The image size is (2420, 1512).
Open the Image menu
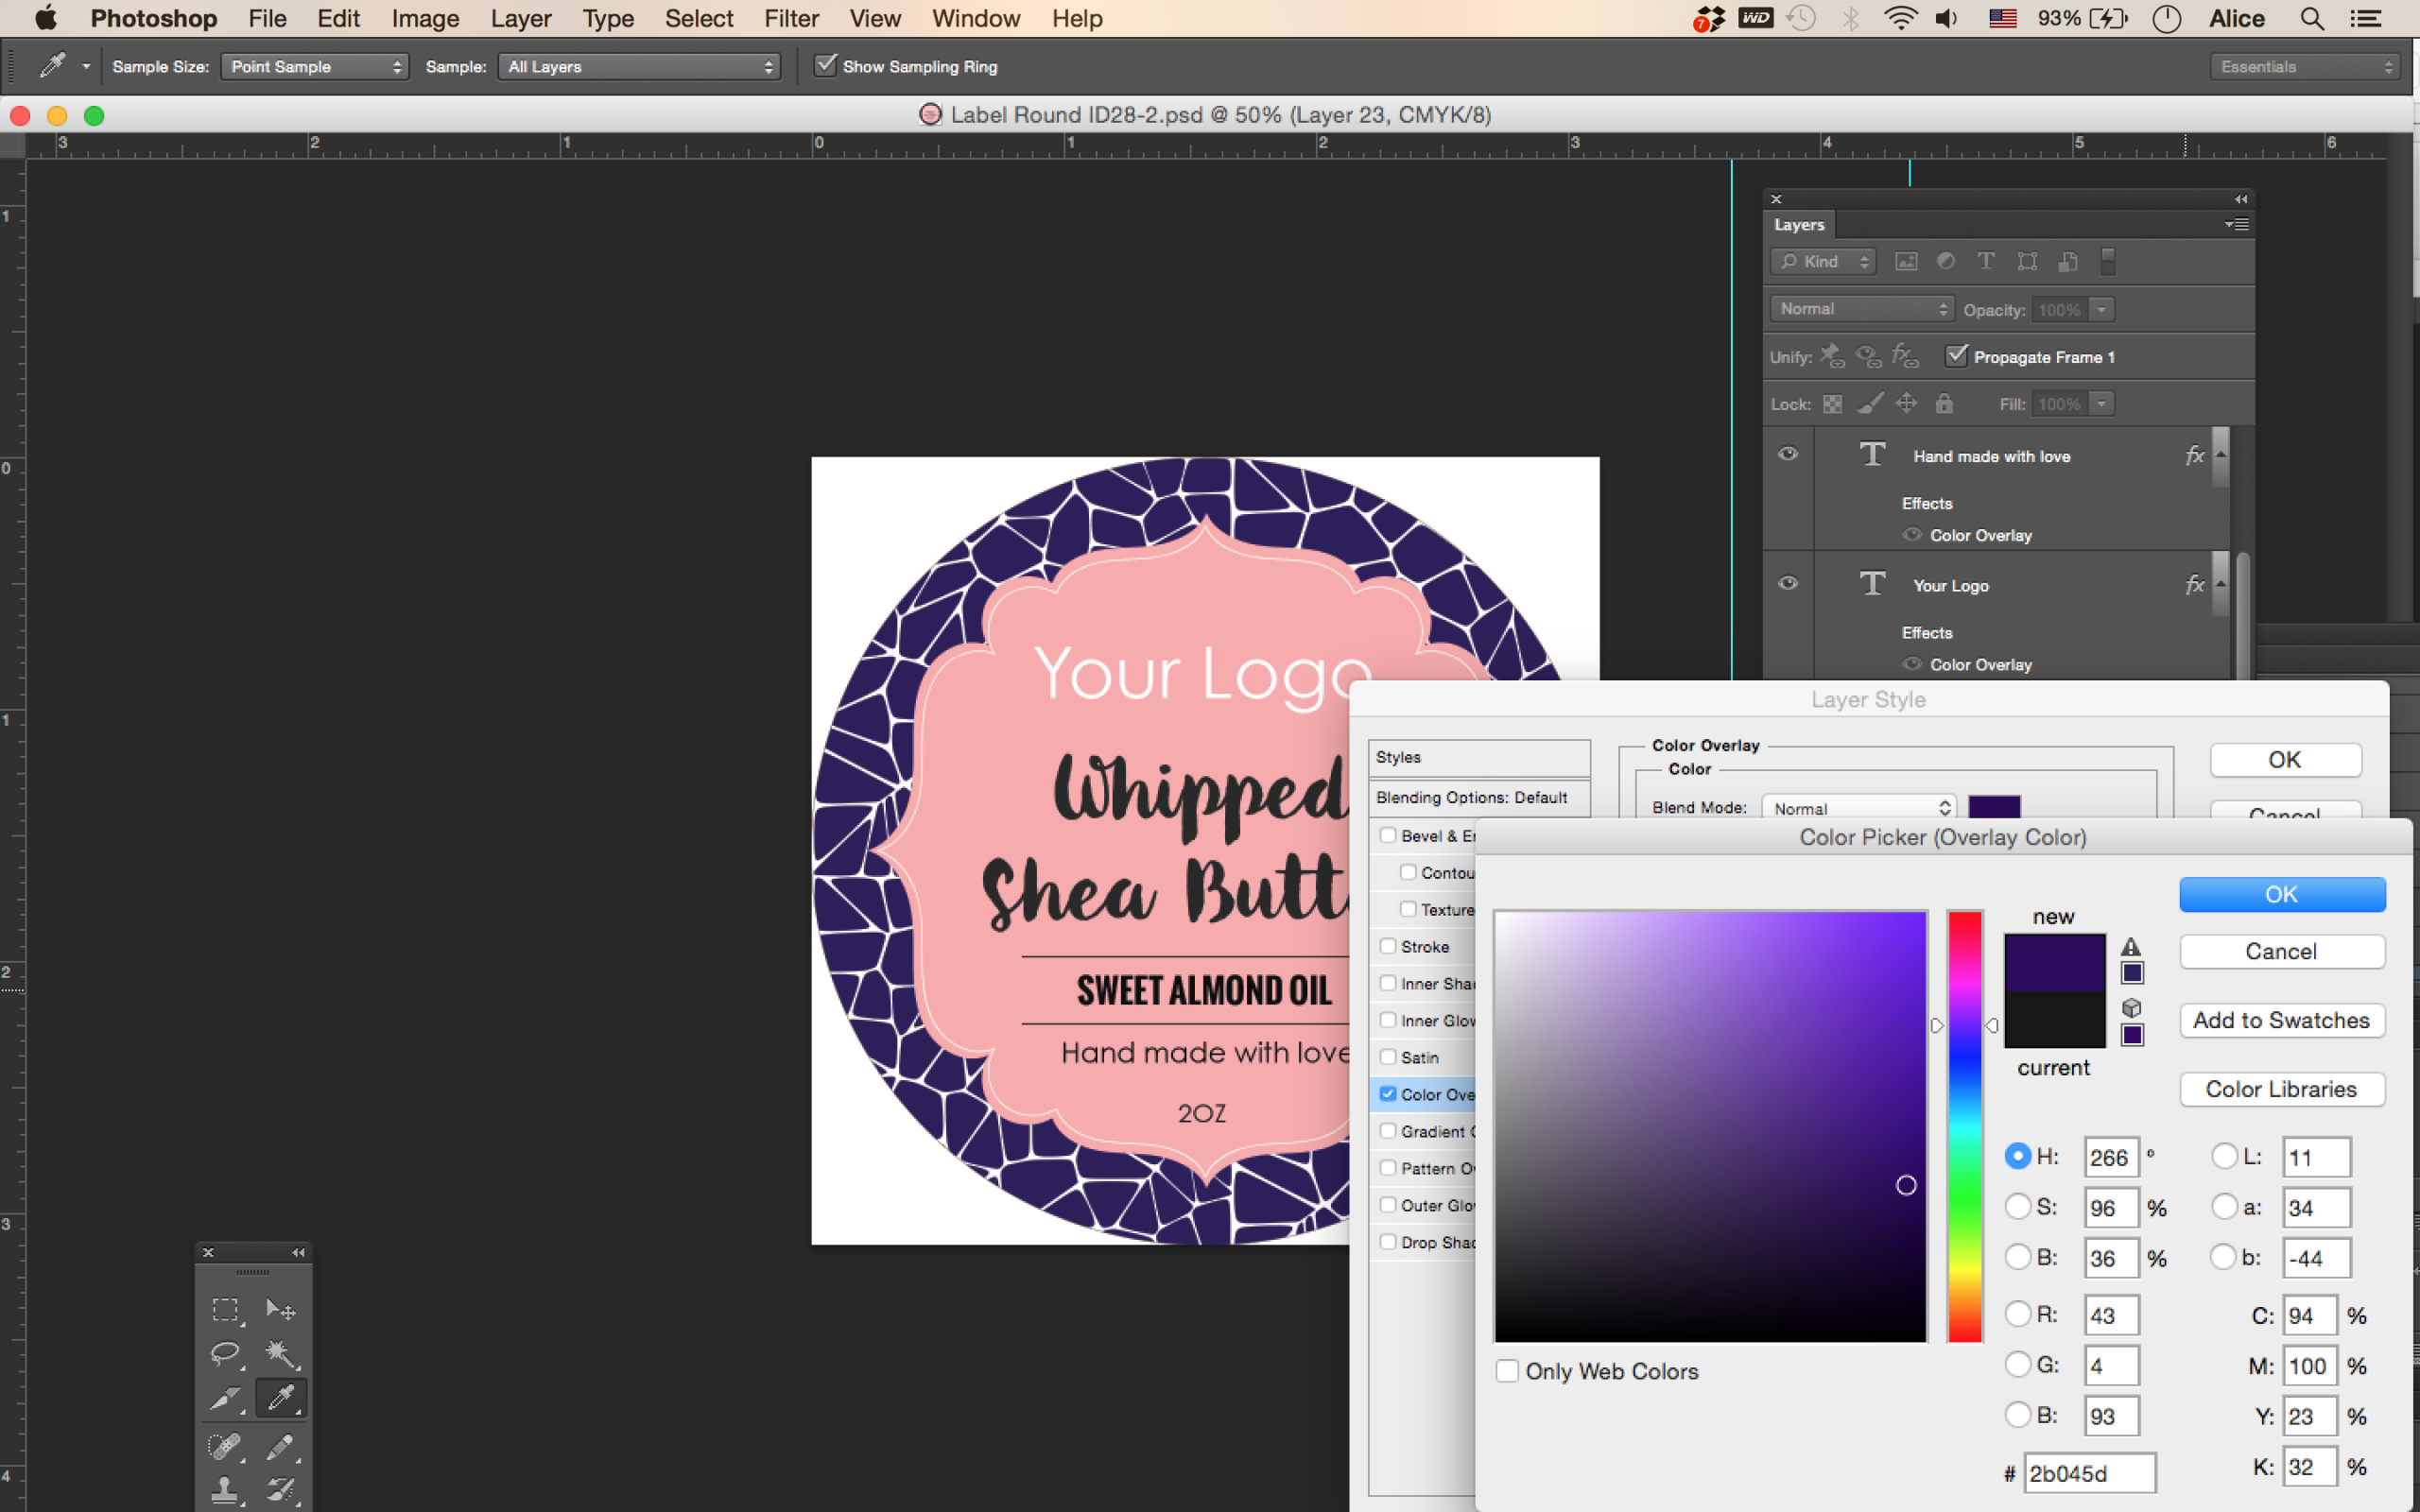point(425,18)
